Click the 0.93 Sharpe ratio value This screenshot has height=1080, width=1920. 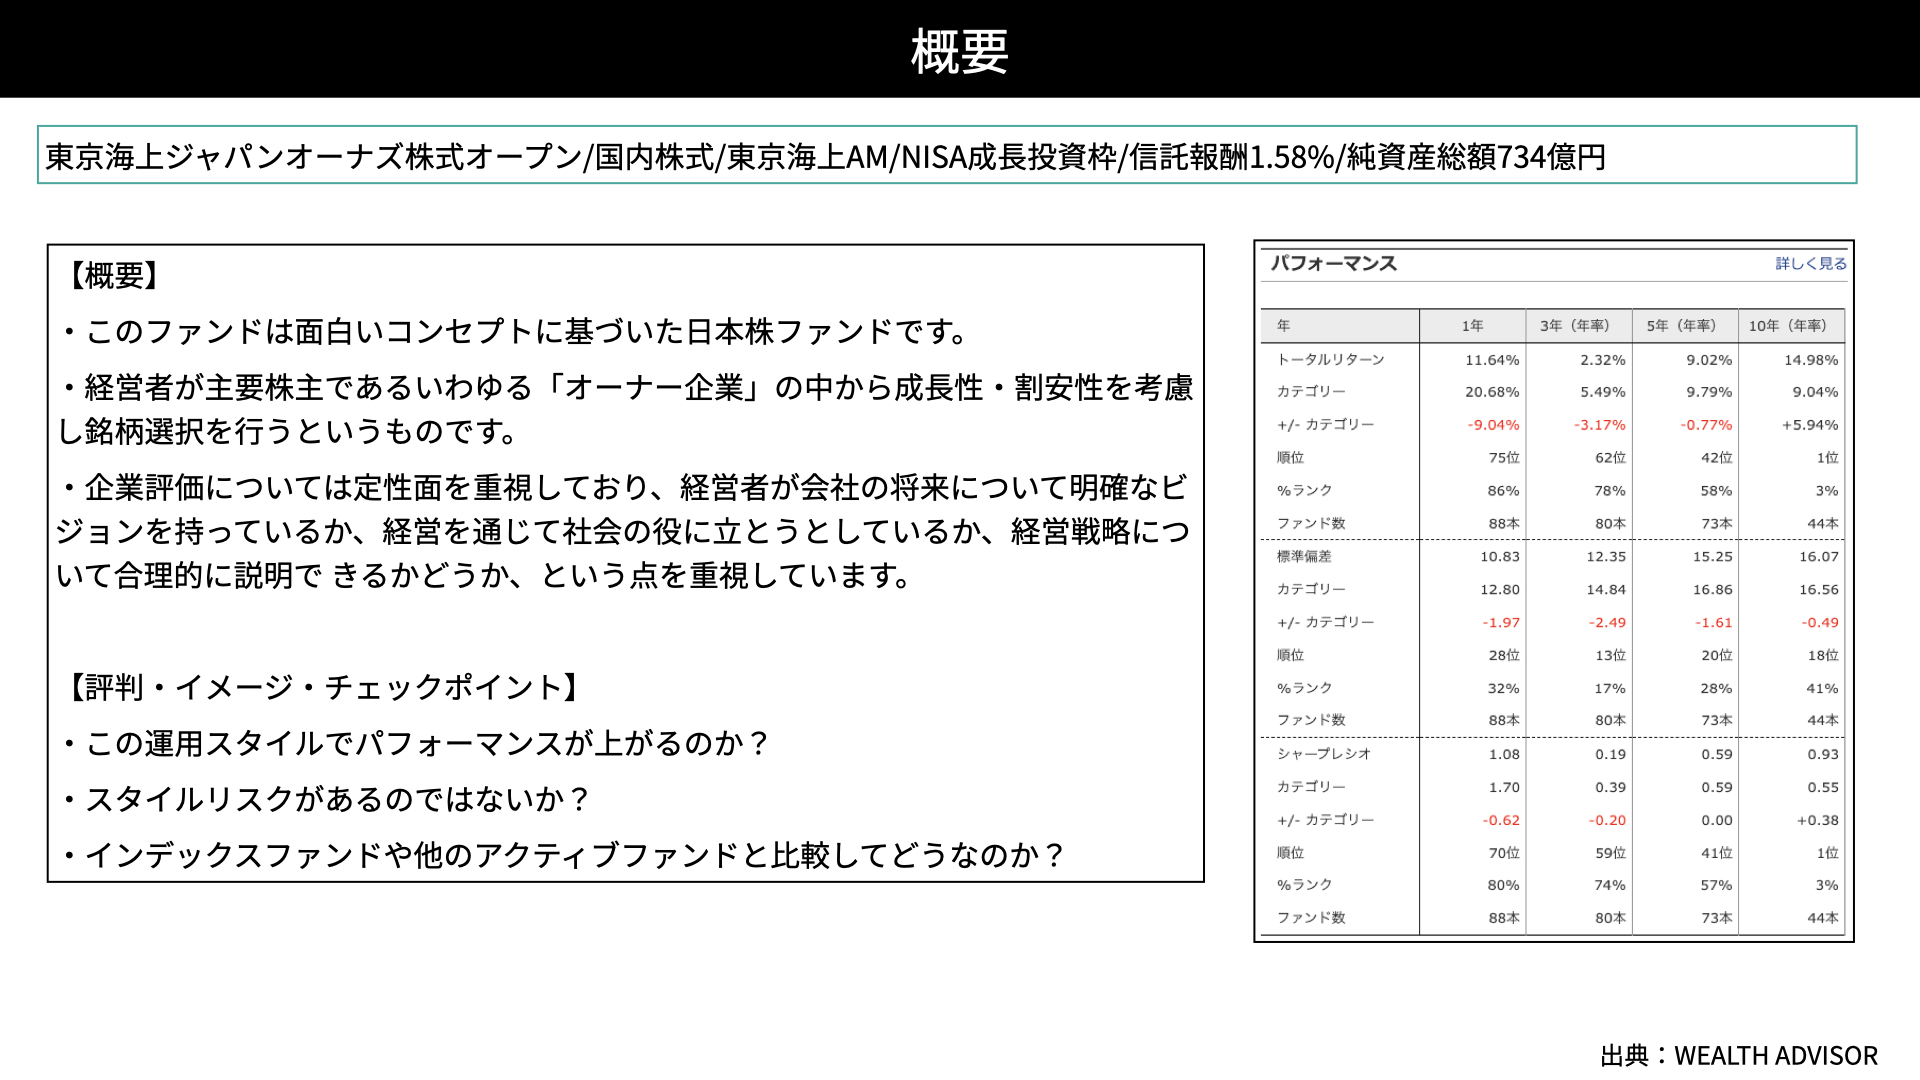(1823, 755)
